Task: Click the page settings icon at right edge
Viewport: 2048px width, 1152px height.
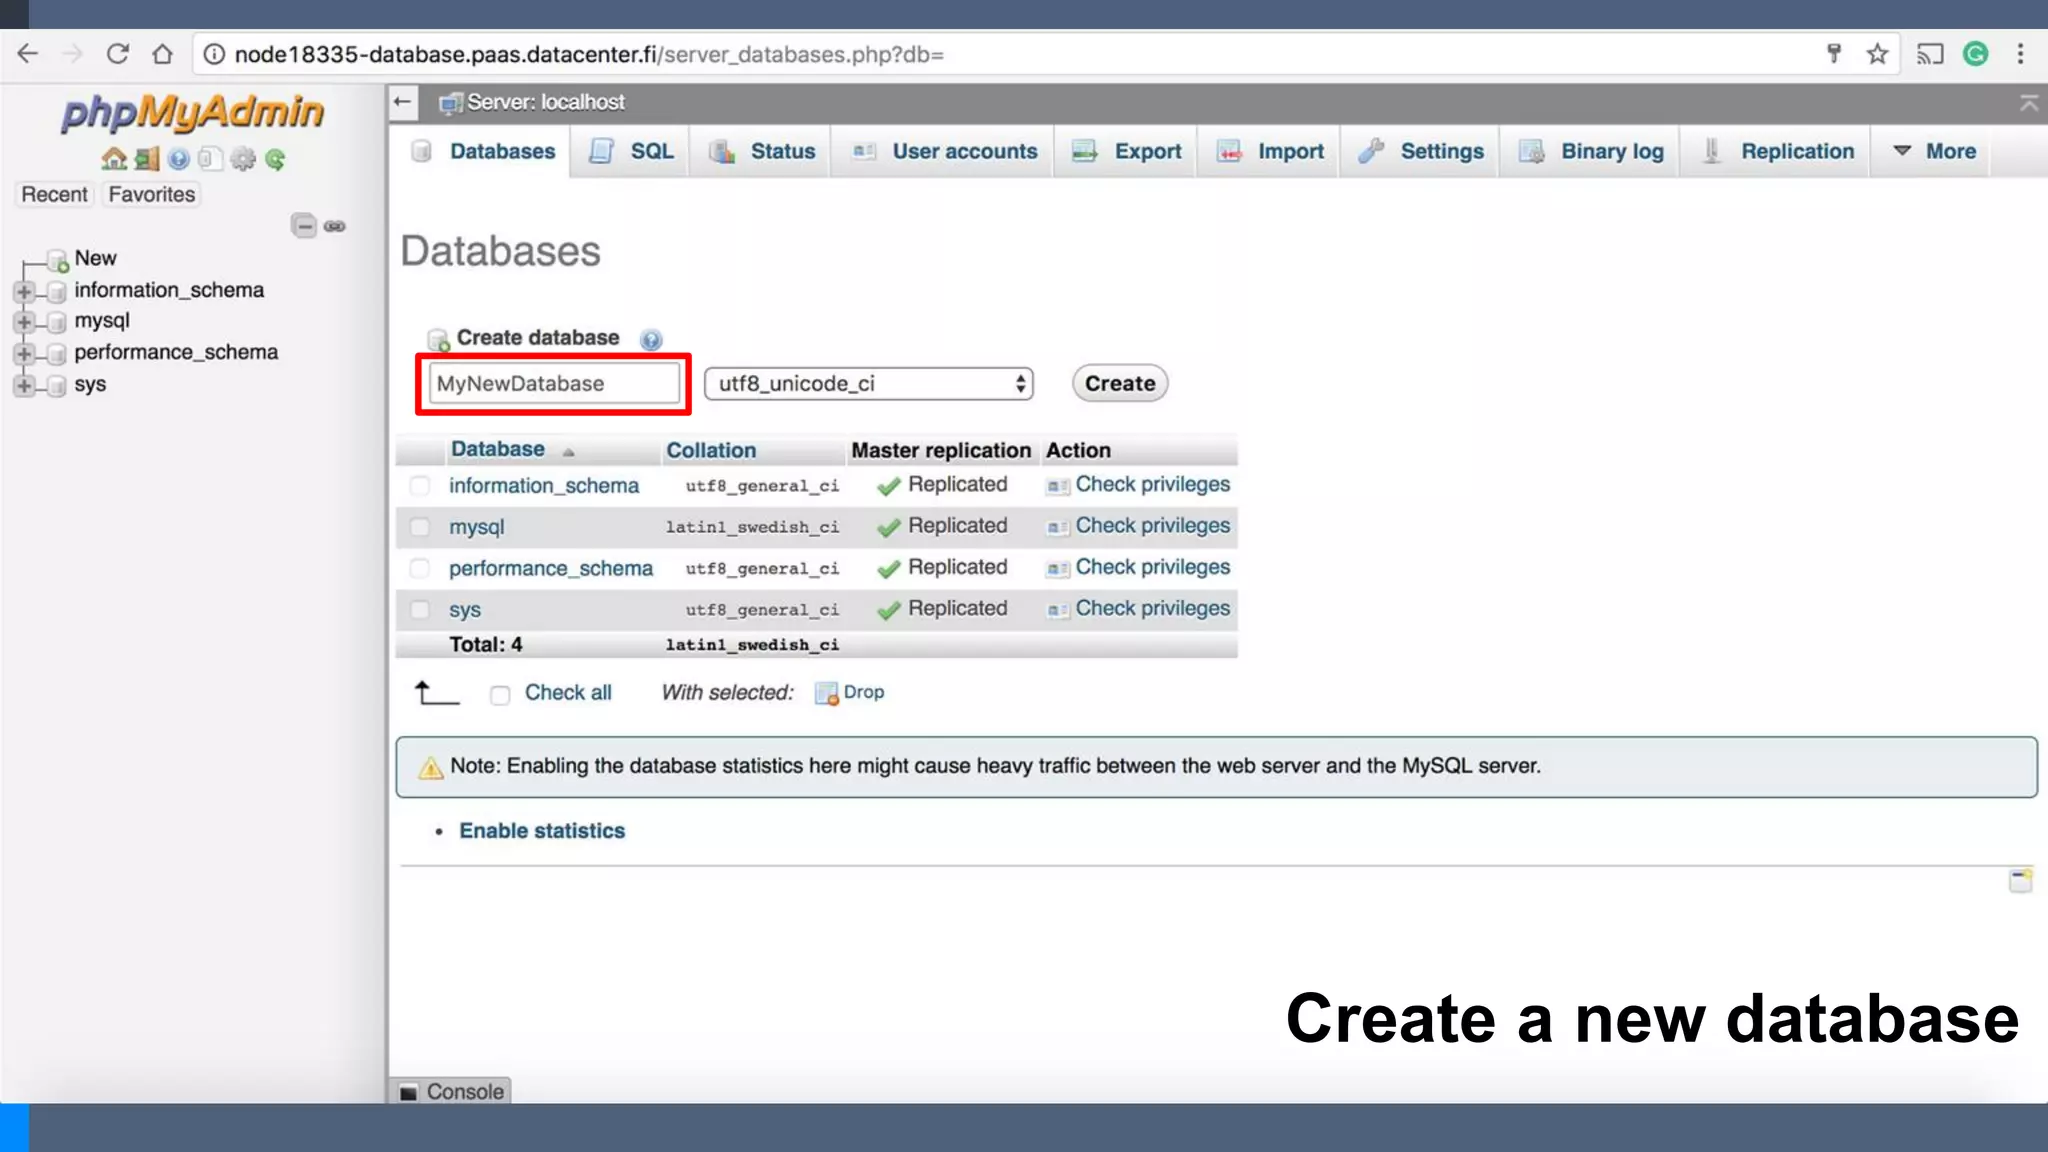Action: tap(2021, 880)
